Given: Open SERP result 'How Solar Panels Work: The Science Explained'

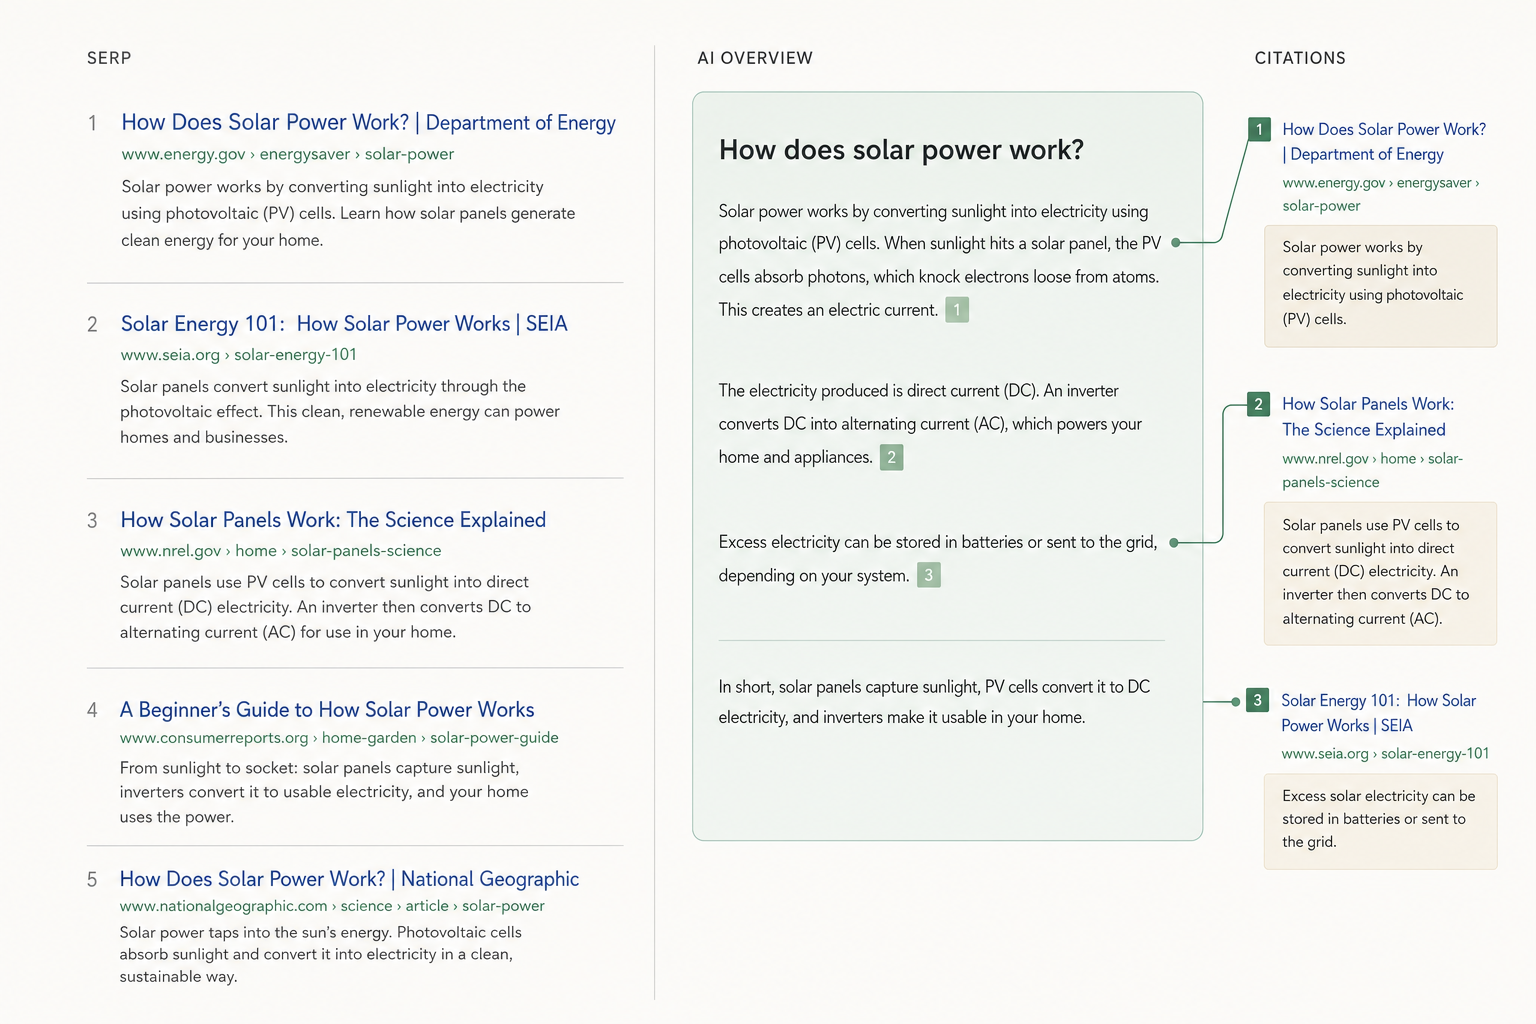Looking at the screenshot, I should coord(333,520).
